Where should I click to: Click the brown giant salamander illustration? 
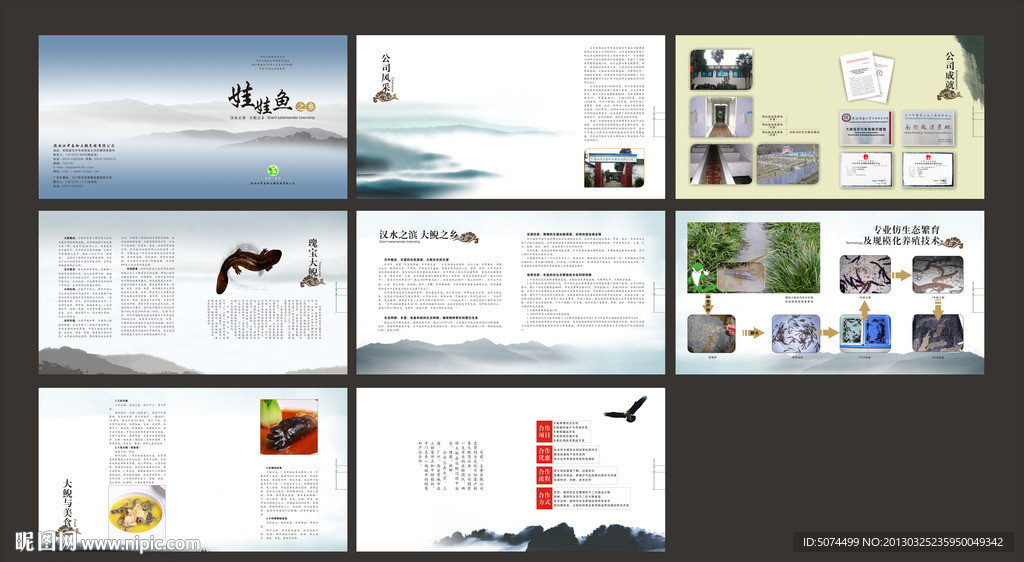[248, 269]
